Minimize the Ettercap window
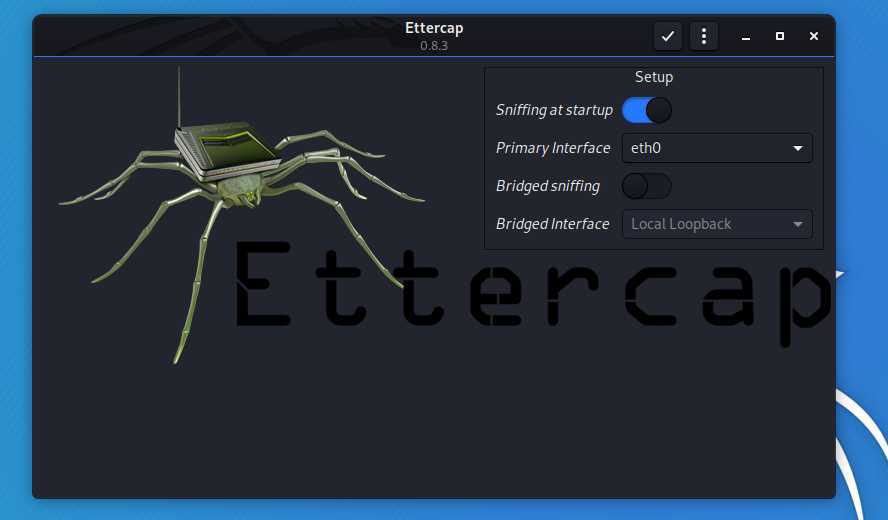The image size is (888, 520). (x=746, y=36)
